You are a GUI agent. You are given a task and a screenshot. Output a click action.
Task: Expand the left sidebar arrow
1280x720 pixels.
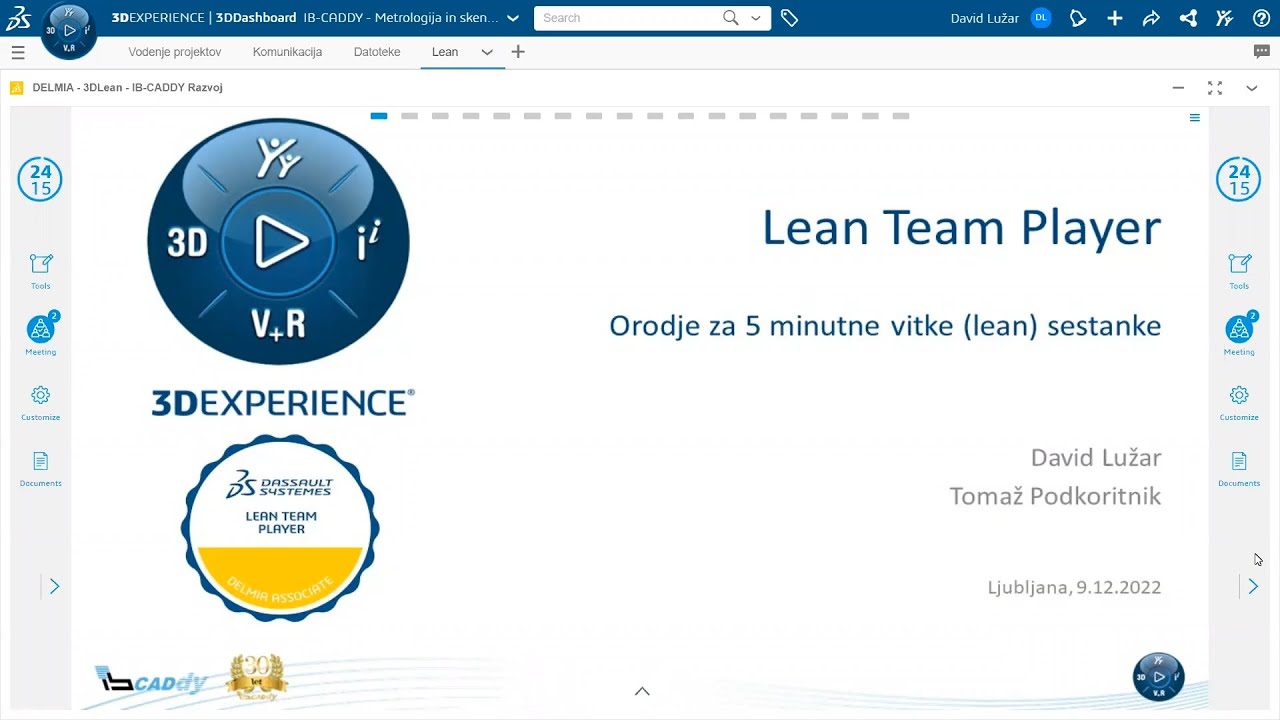54,587
